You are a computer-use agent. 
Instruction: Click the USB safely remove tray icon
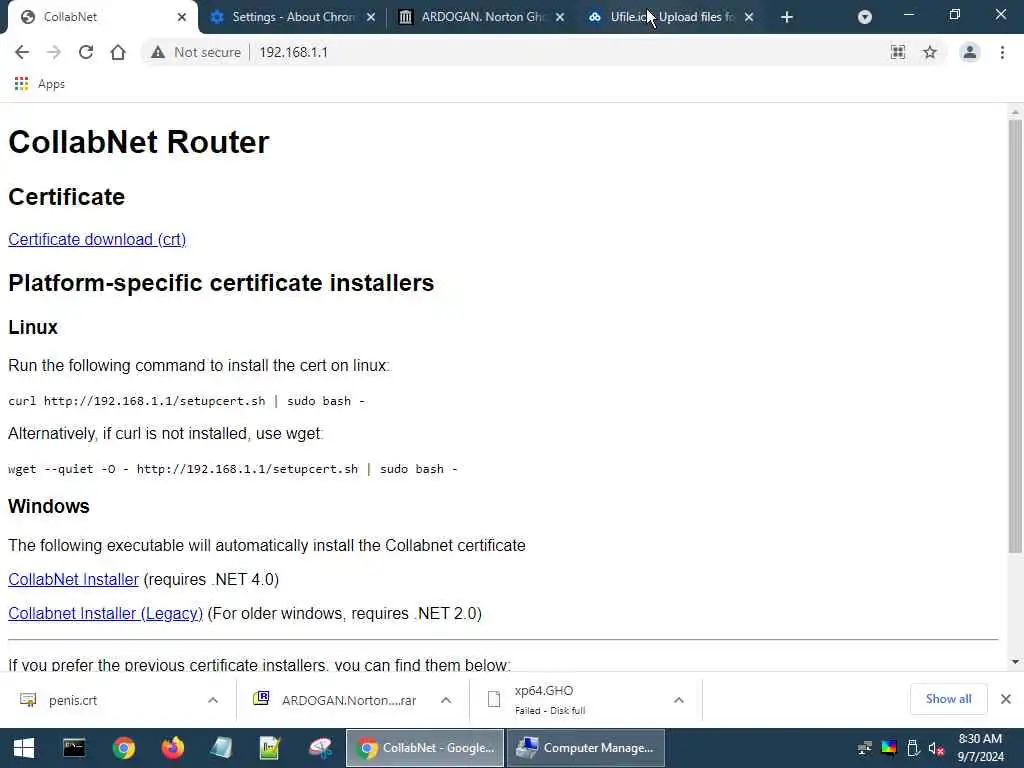click(913, 748)
